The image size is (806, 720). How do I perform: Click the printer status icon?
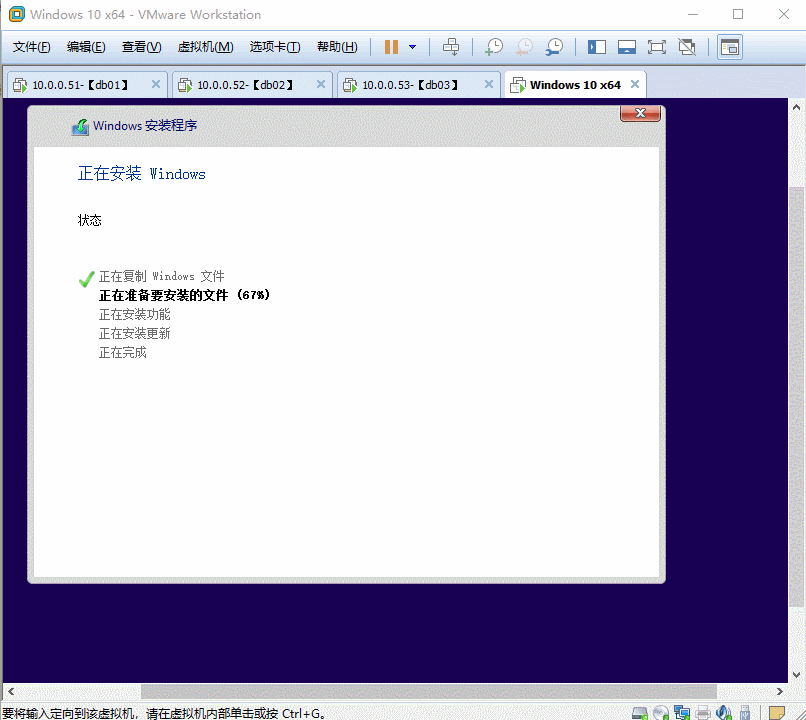click(x=703, y=713)
